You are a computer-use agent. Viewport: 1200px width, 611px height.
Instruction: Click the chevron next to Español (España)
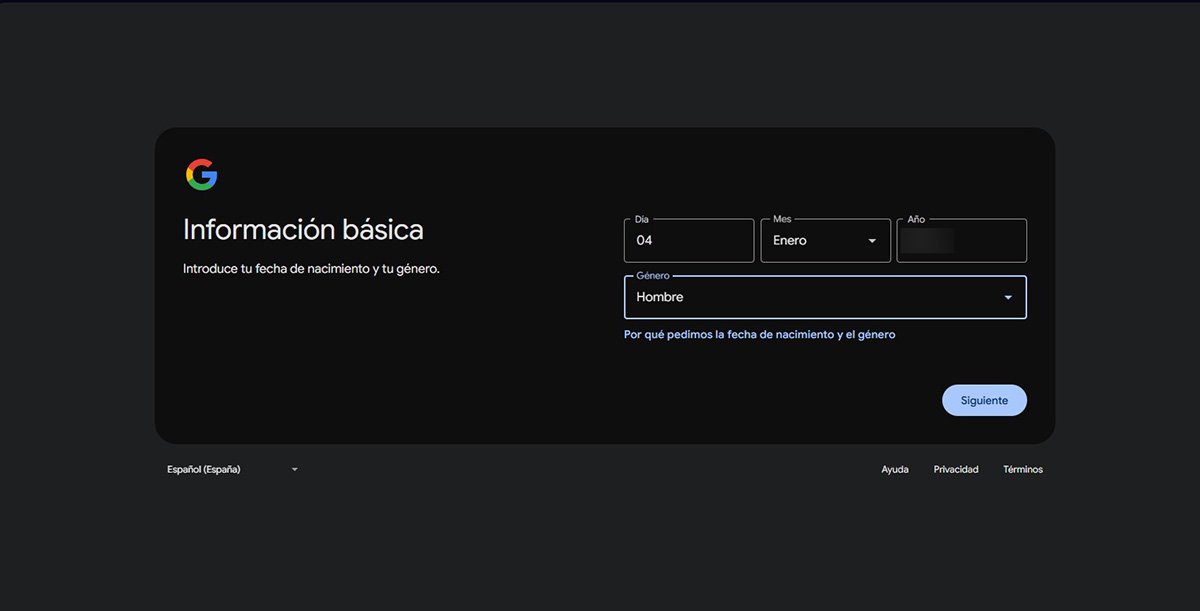[x=294, y=469]
